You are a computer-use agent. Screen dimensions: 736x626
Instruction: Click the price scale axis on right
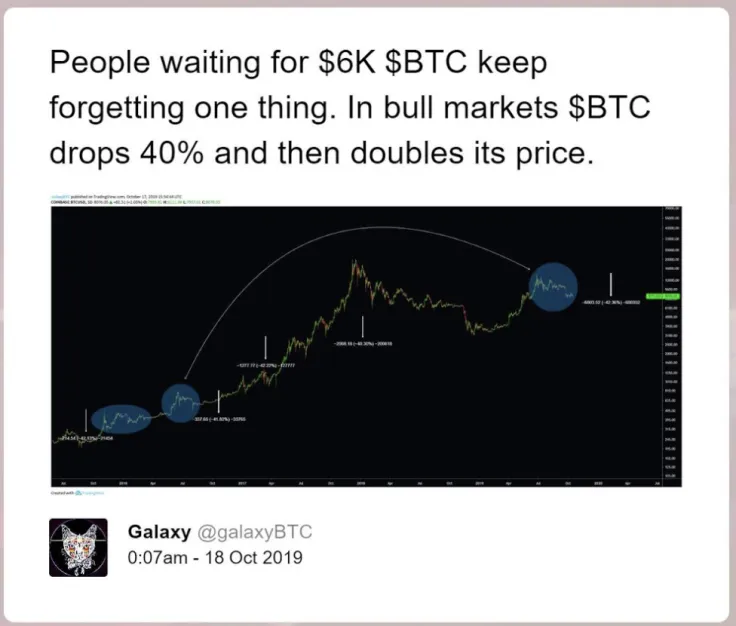point(671,346)
